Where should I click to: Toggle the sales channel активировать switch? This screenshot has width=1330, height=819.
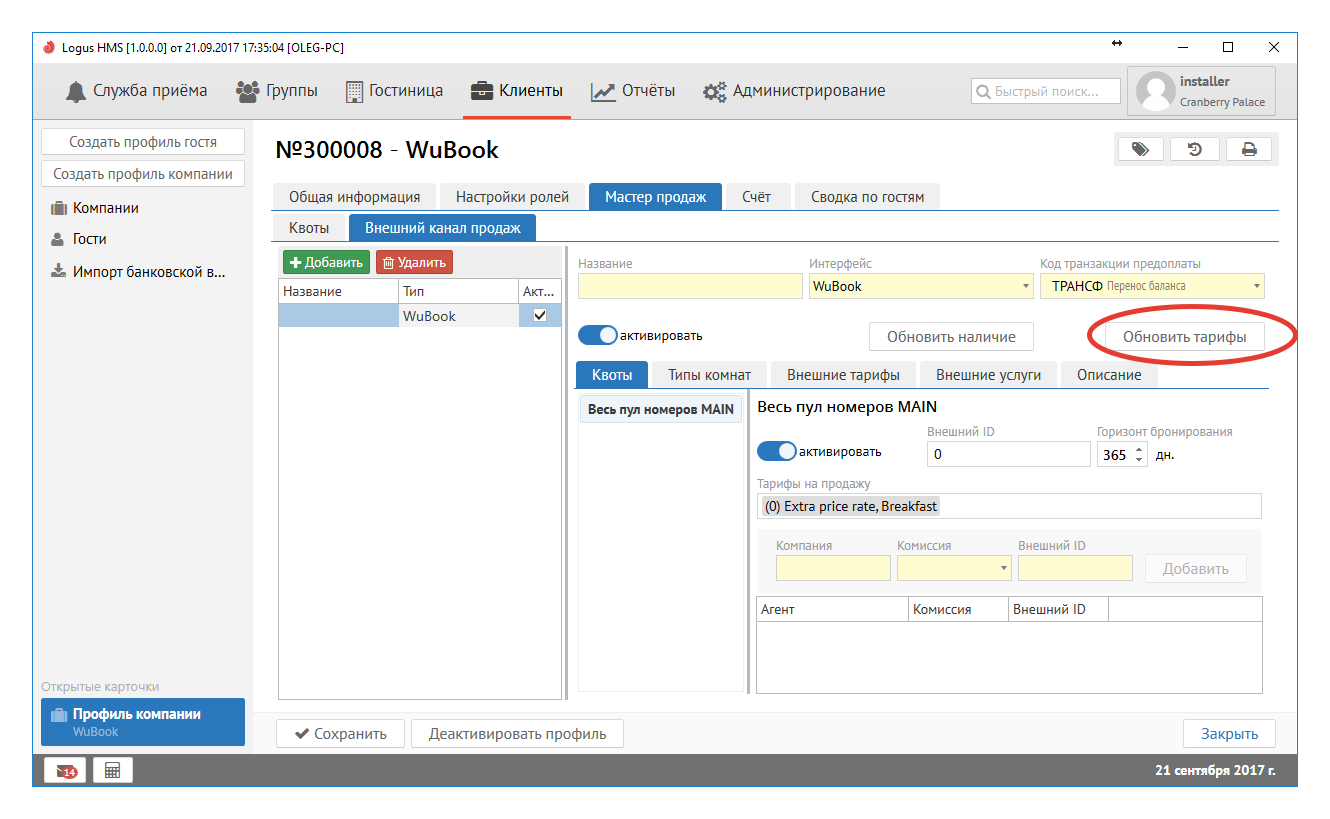point(598,336)
